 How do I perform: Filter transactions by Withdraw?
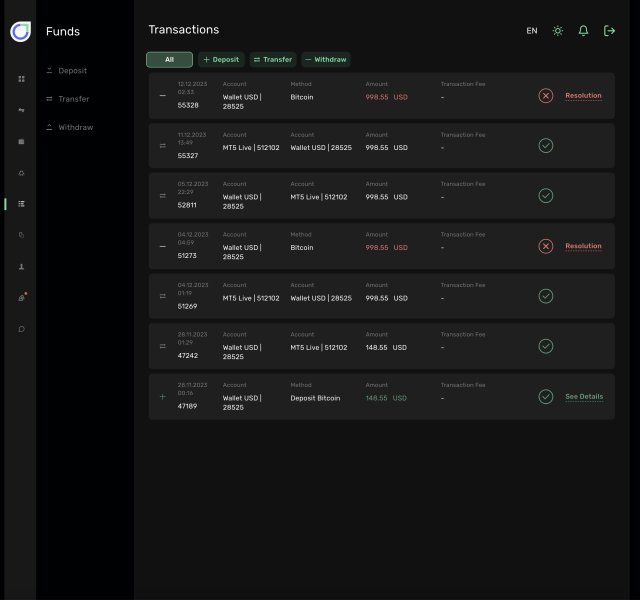[325, 60]
